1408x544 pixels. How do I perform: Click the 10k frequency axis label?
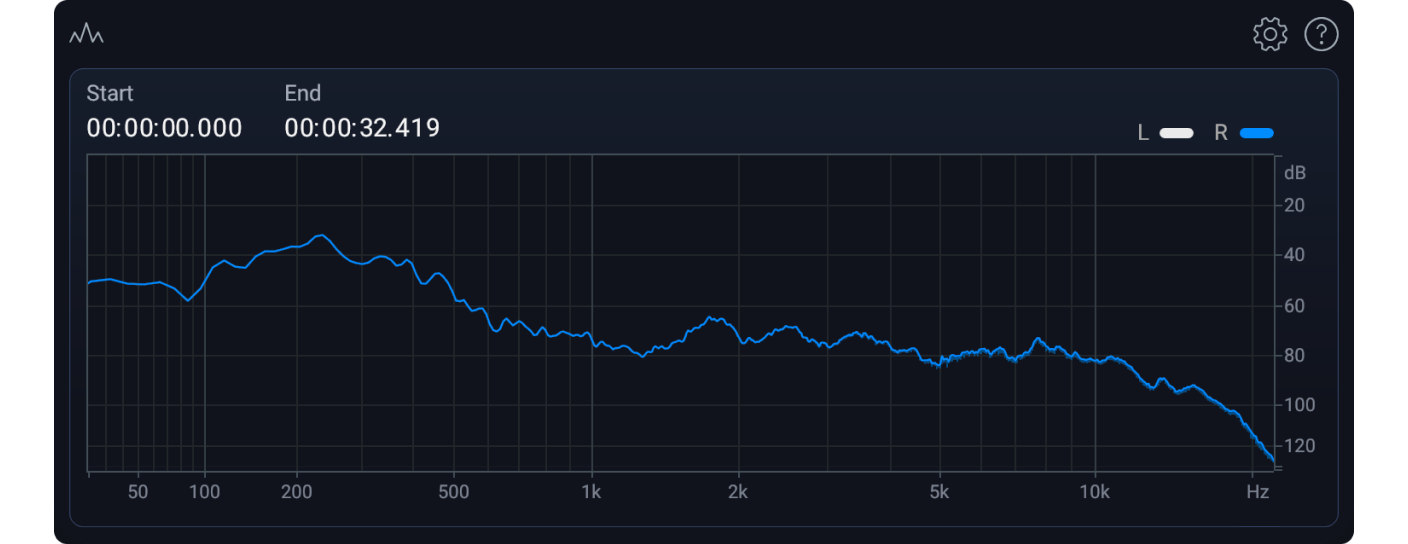tap(1095, 492)
